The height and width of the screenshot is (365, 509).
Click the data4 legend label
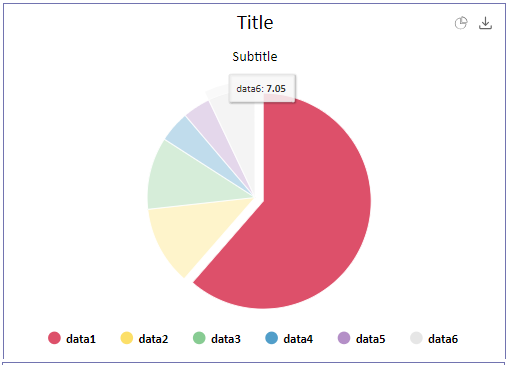tap(298, 339)
